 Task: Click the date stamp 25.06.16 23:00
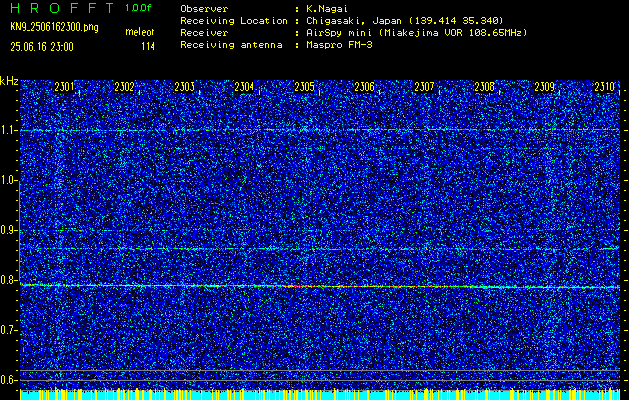pos(42,47)
